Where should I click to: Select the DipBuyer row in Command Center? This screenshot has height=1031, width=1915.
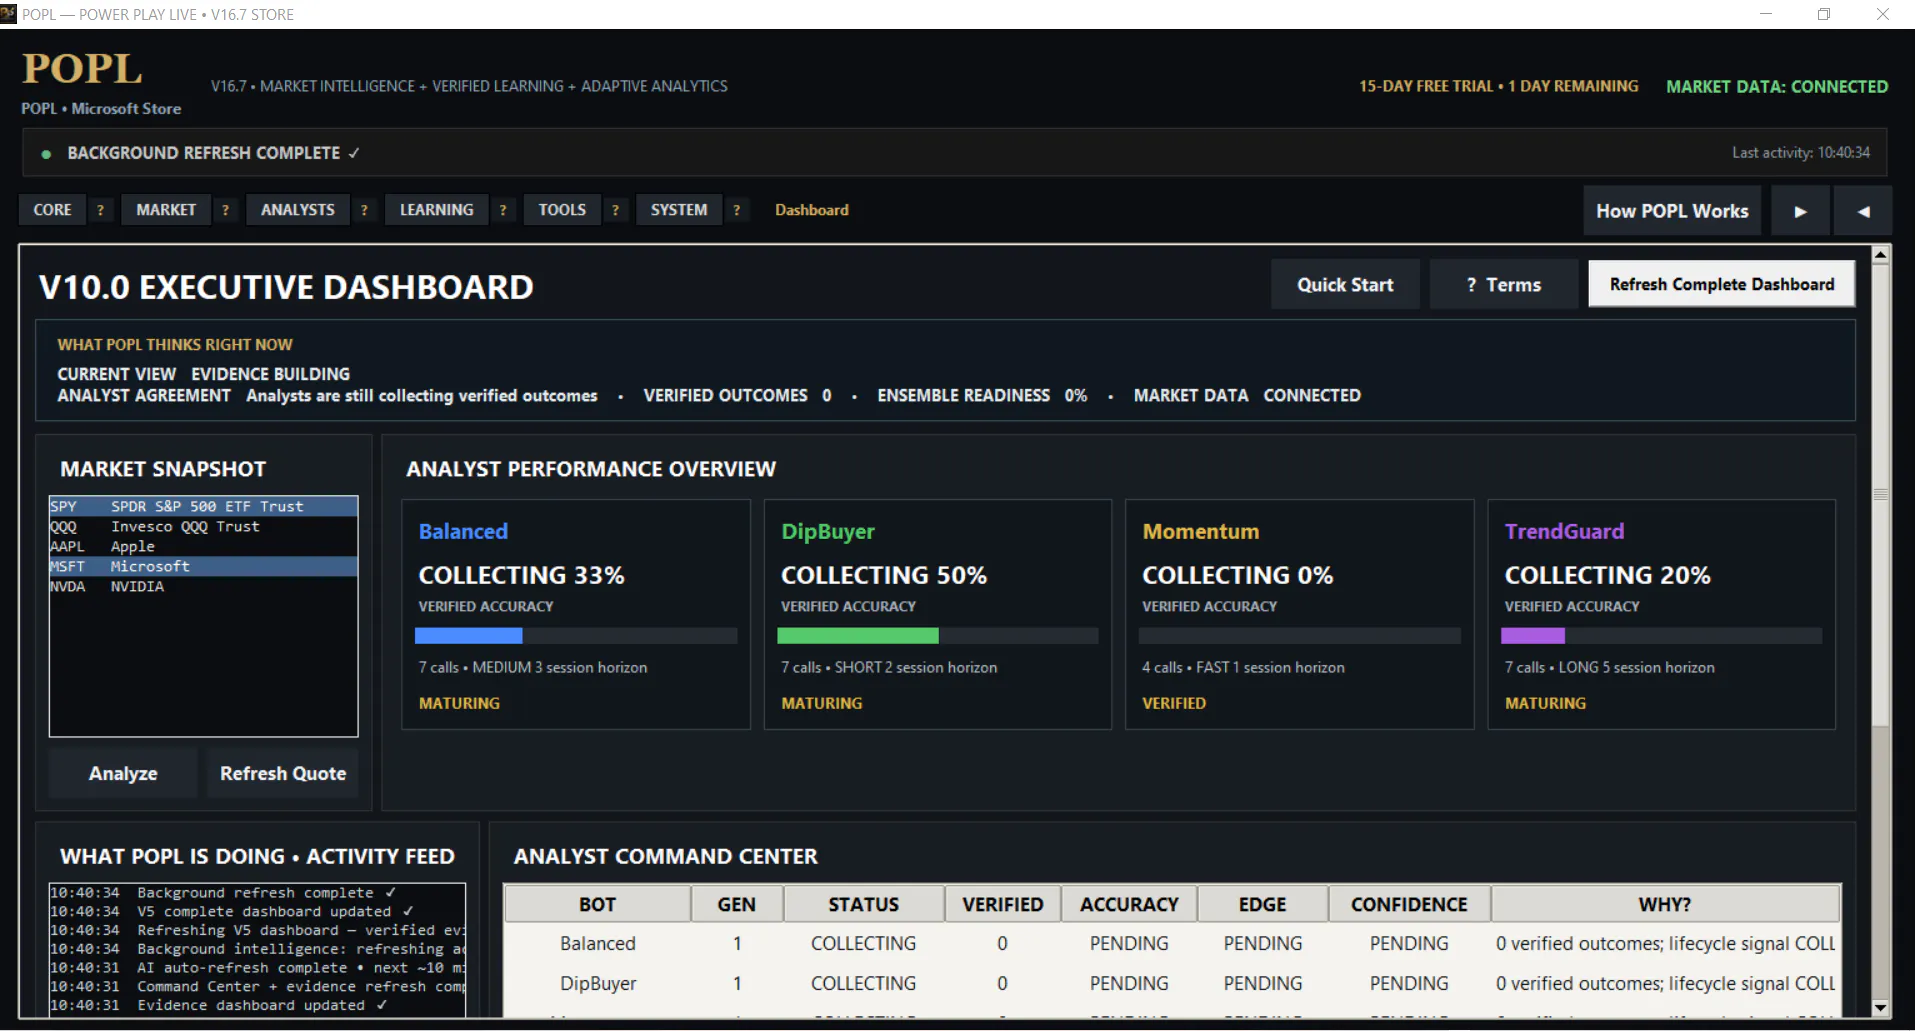point(1172,983)
